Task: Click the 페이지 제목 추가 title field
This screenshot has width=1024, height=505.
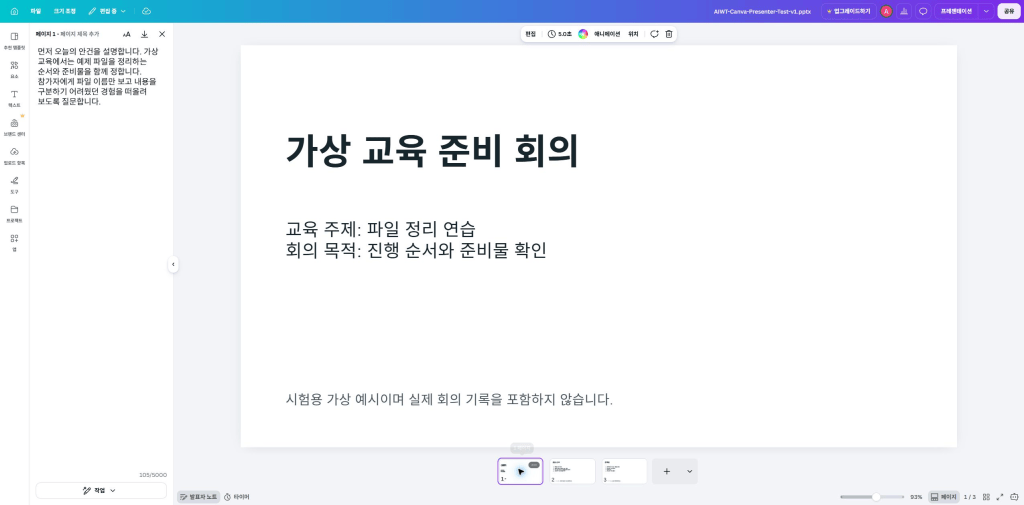Action: [x=80, y=34]
